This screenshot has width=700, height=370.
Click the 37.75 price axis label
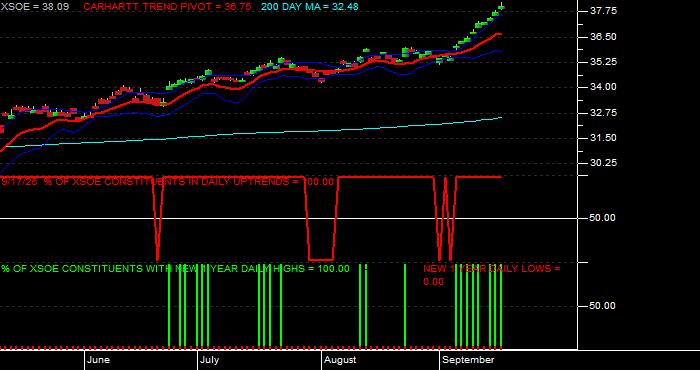[603, 11]
